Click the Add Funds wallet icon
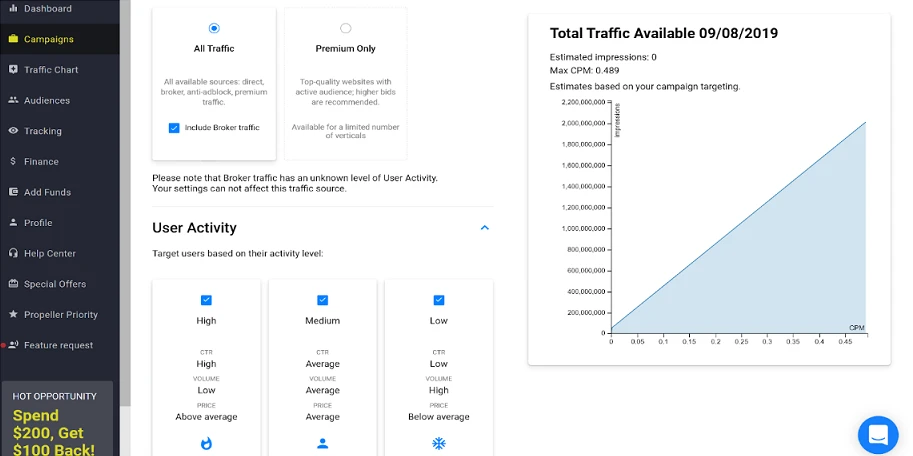913x456 pixels. 13,192
